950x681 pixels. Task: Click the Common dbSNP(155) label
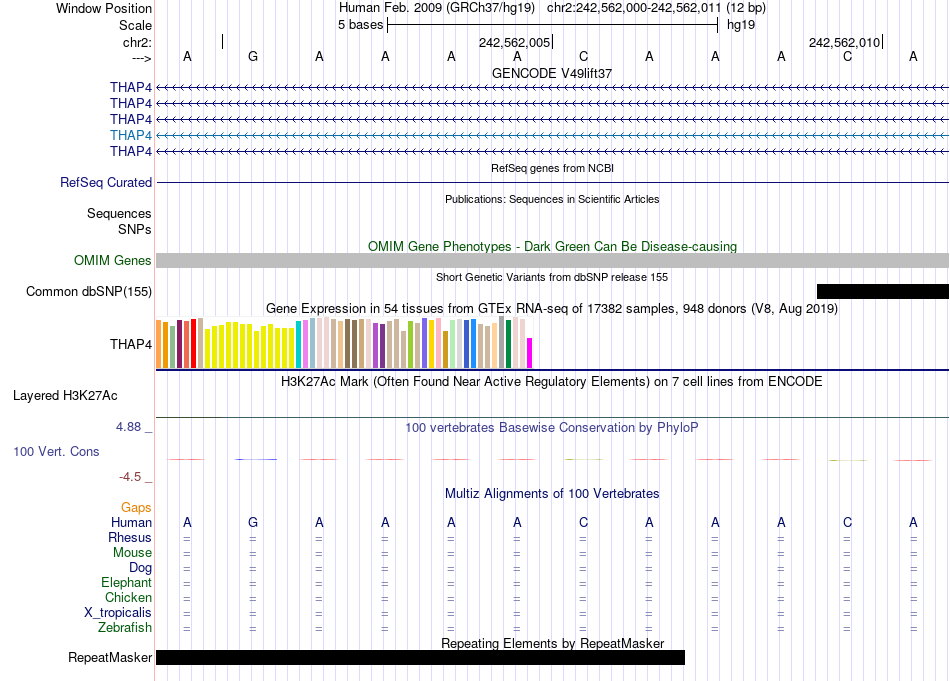tap(89, 291)
